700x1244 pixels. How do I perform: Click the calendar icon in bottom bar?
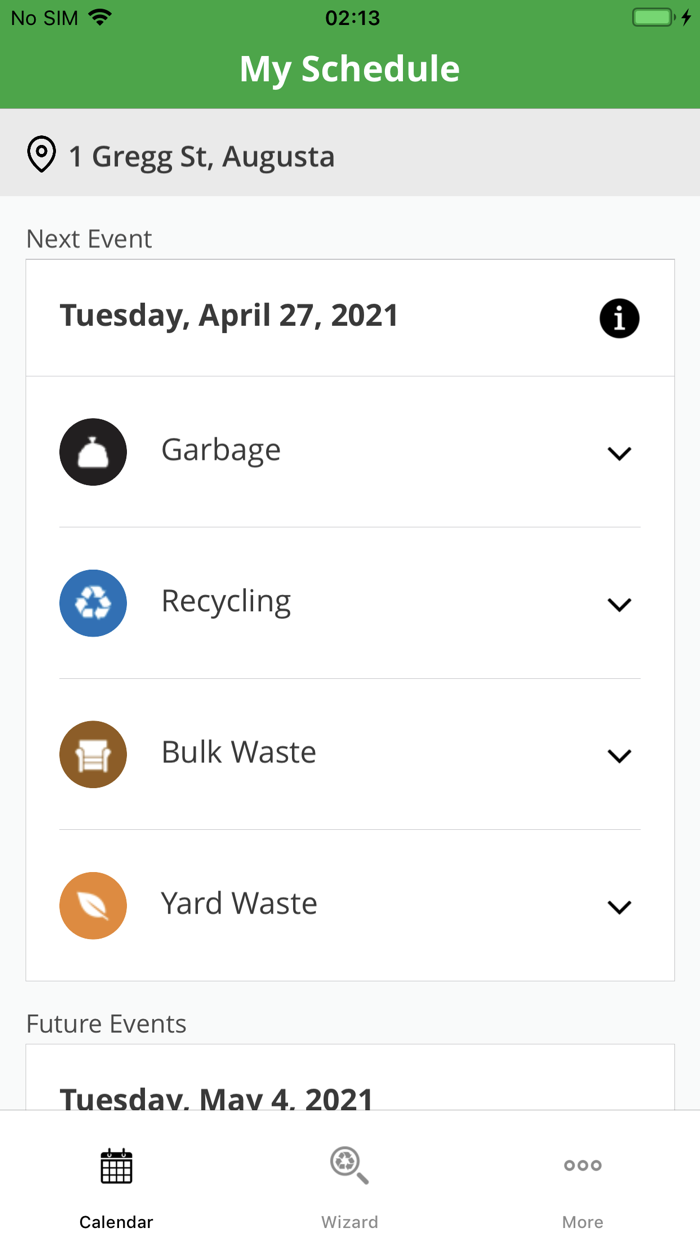116,1165
